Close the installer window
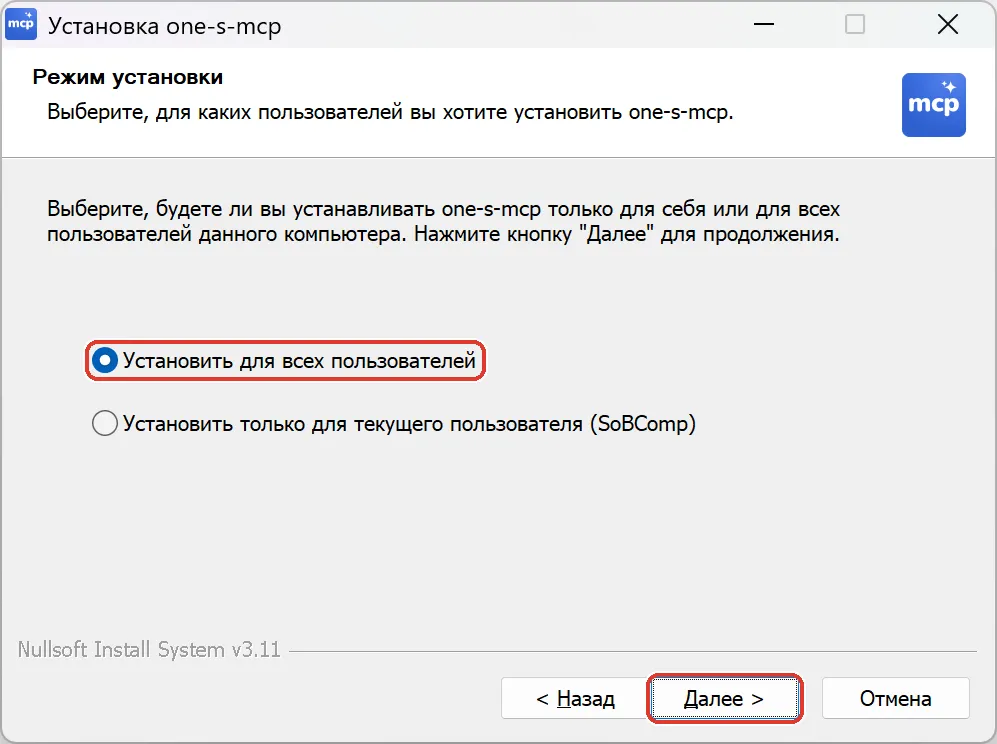Screen dimensions: 997x744 point(947,25)
